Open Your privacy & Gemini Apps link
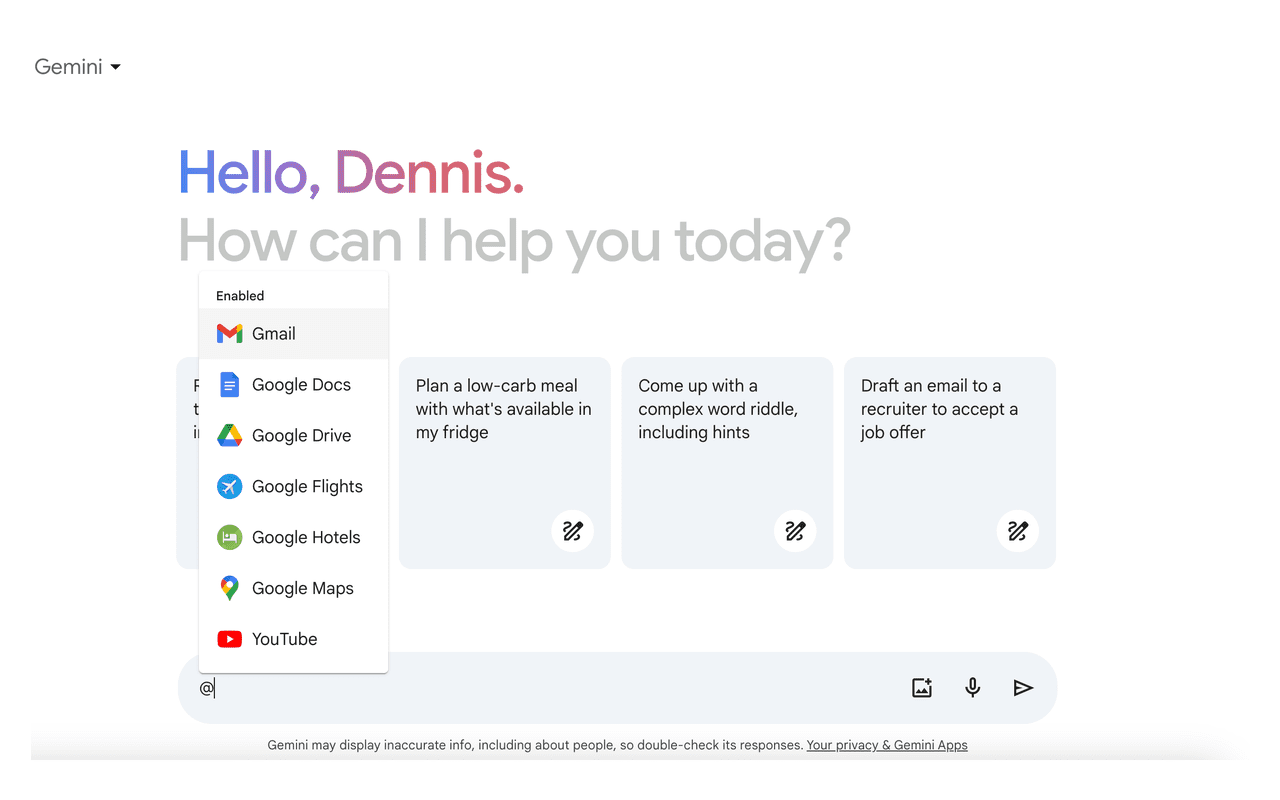The image size is (1280, 800). 886,745
